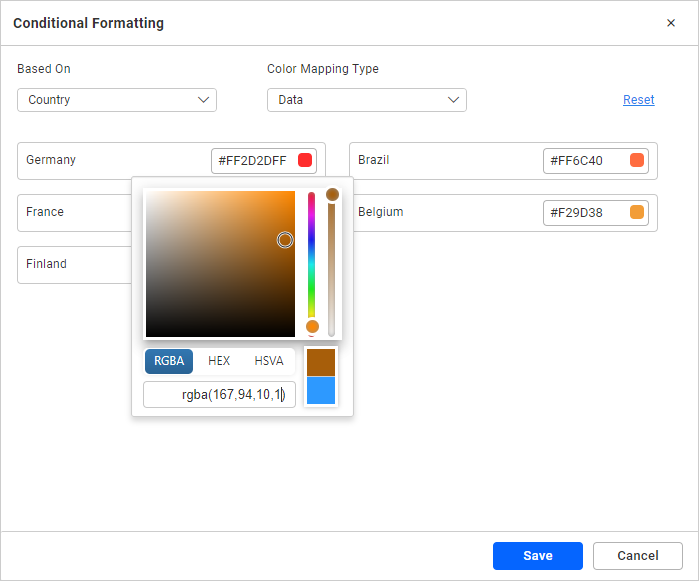Cancel the conditional formatting changes
This screenshot has height=581, width=699.
pos(637,556)
